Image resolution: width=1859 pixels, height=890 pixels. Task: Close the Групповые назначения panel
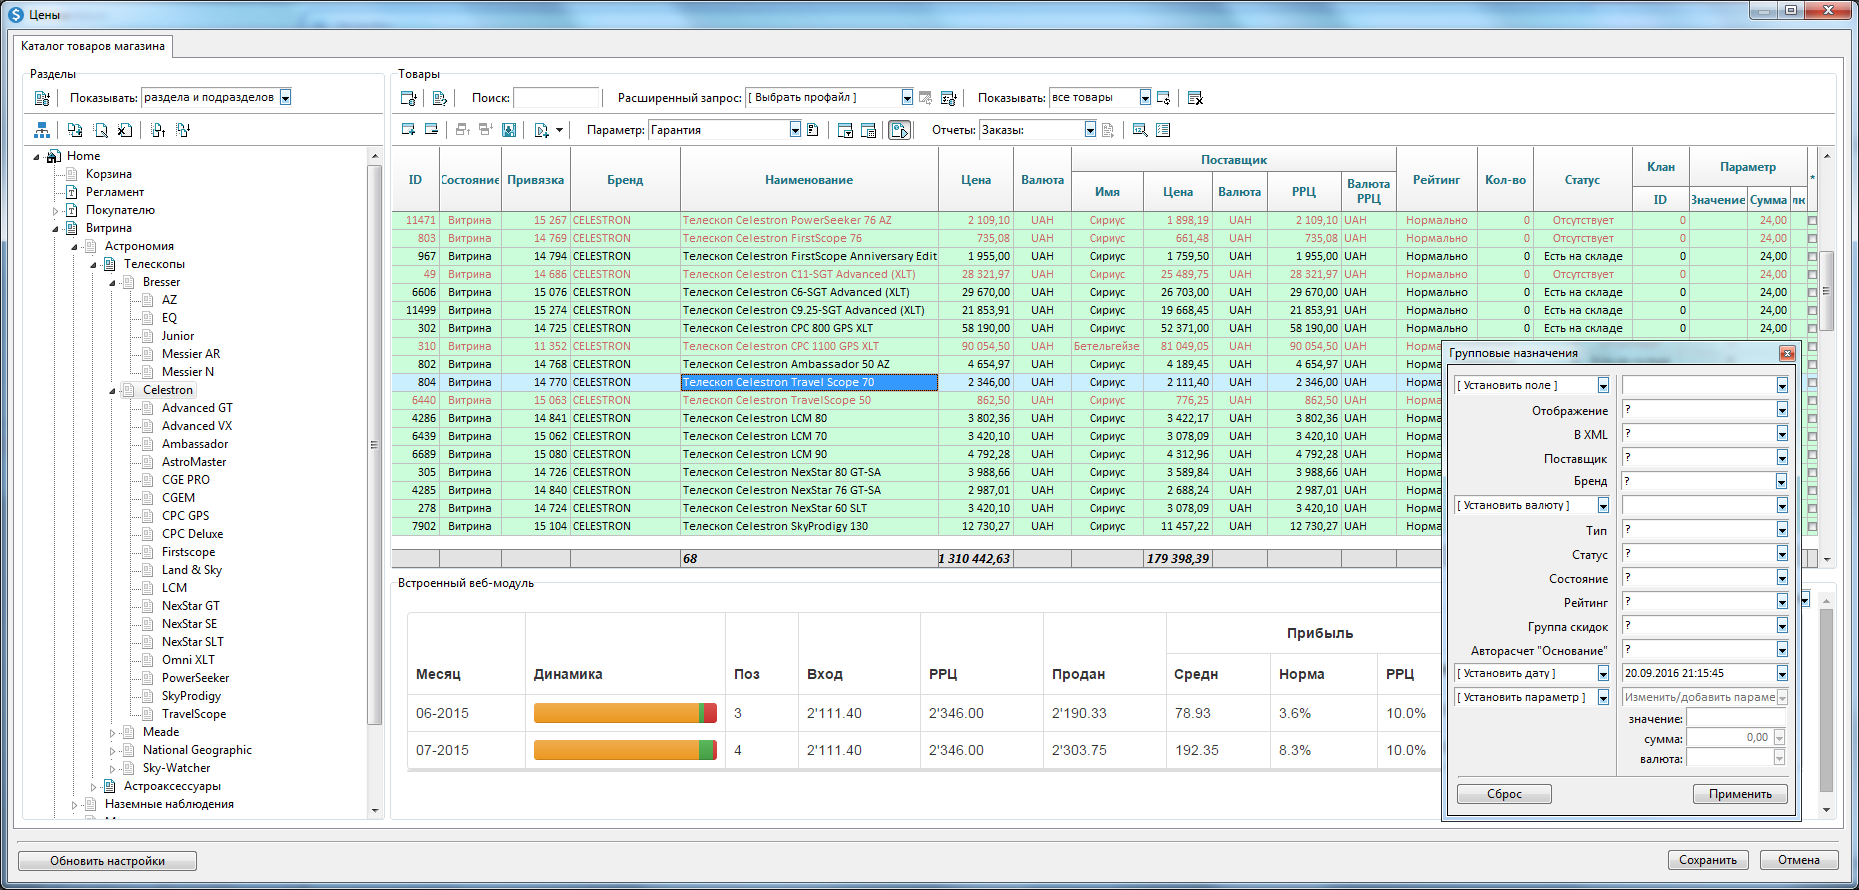pyautogui.click(x=1787, y=354)
